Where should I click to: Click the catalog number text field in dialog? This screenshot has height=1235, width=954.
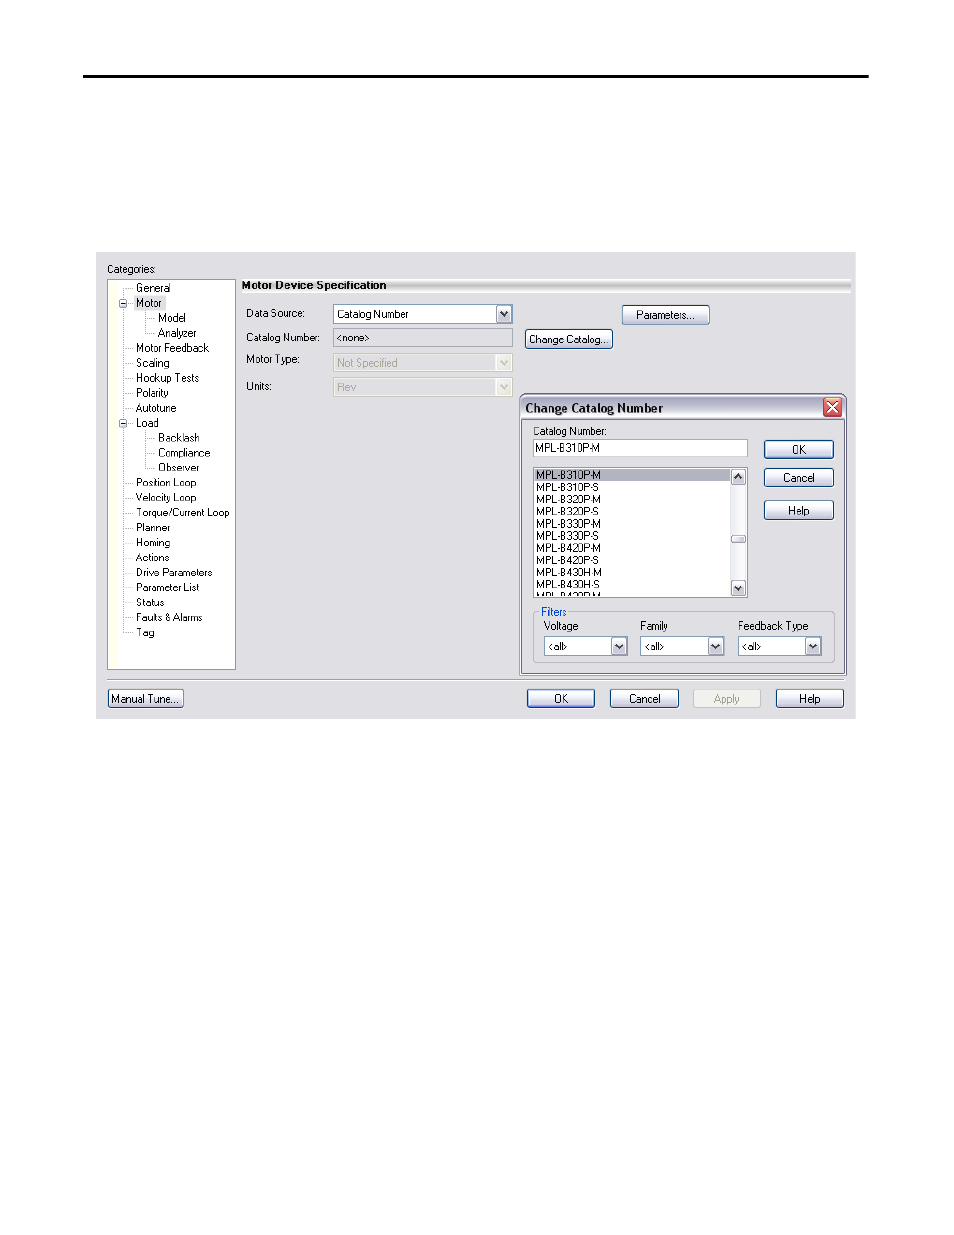click(x=640, y=448)
